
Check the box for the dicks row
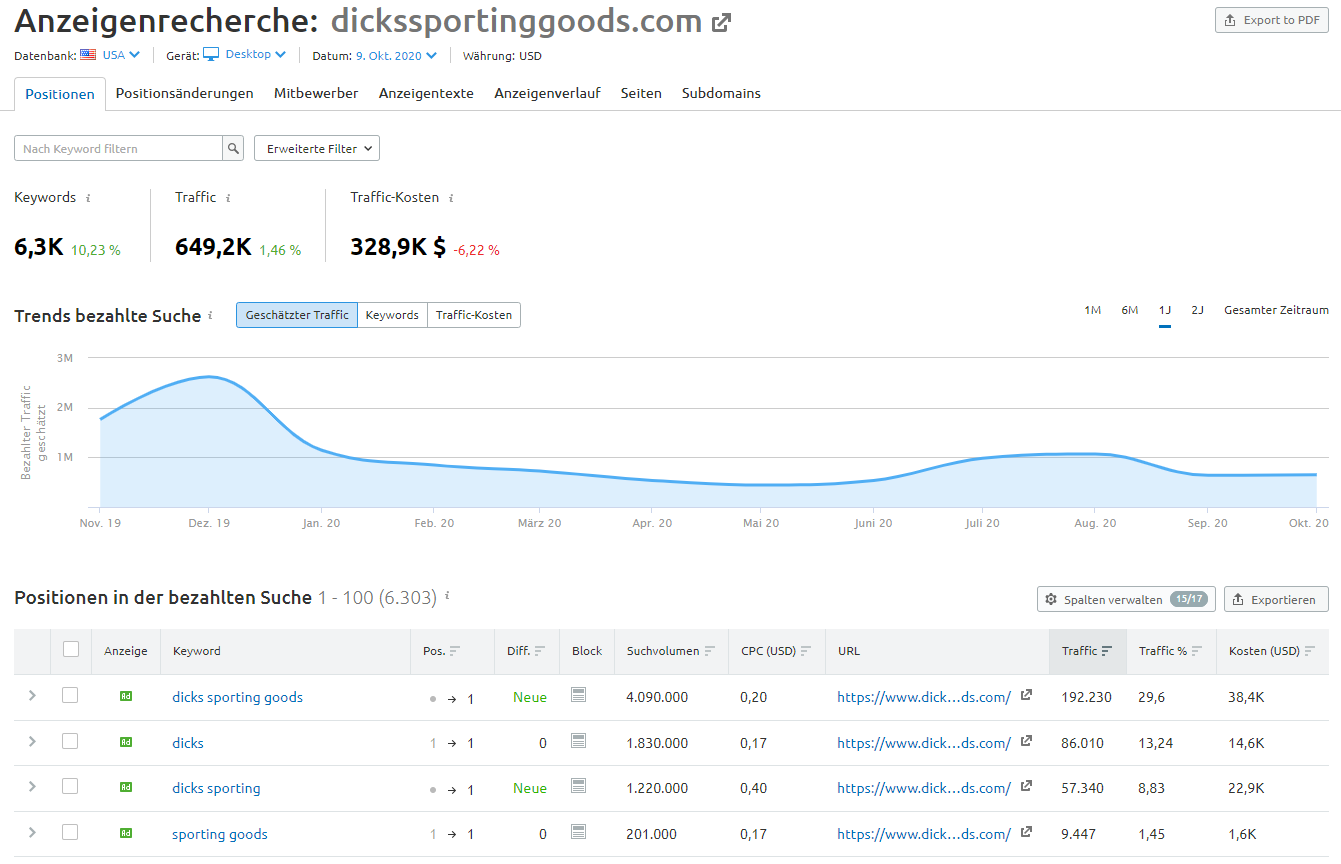click(70, 741)
